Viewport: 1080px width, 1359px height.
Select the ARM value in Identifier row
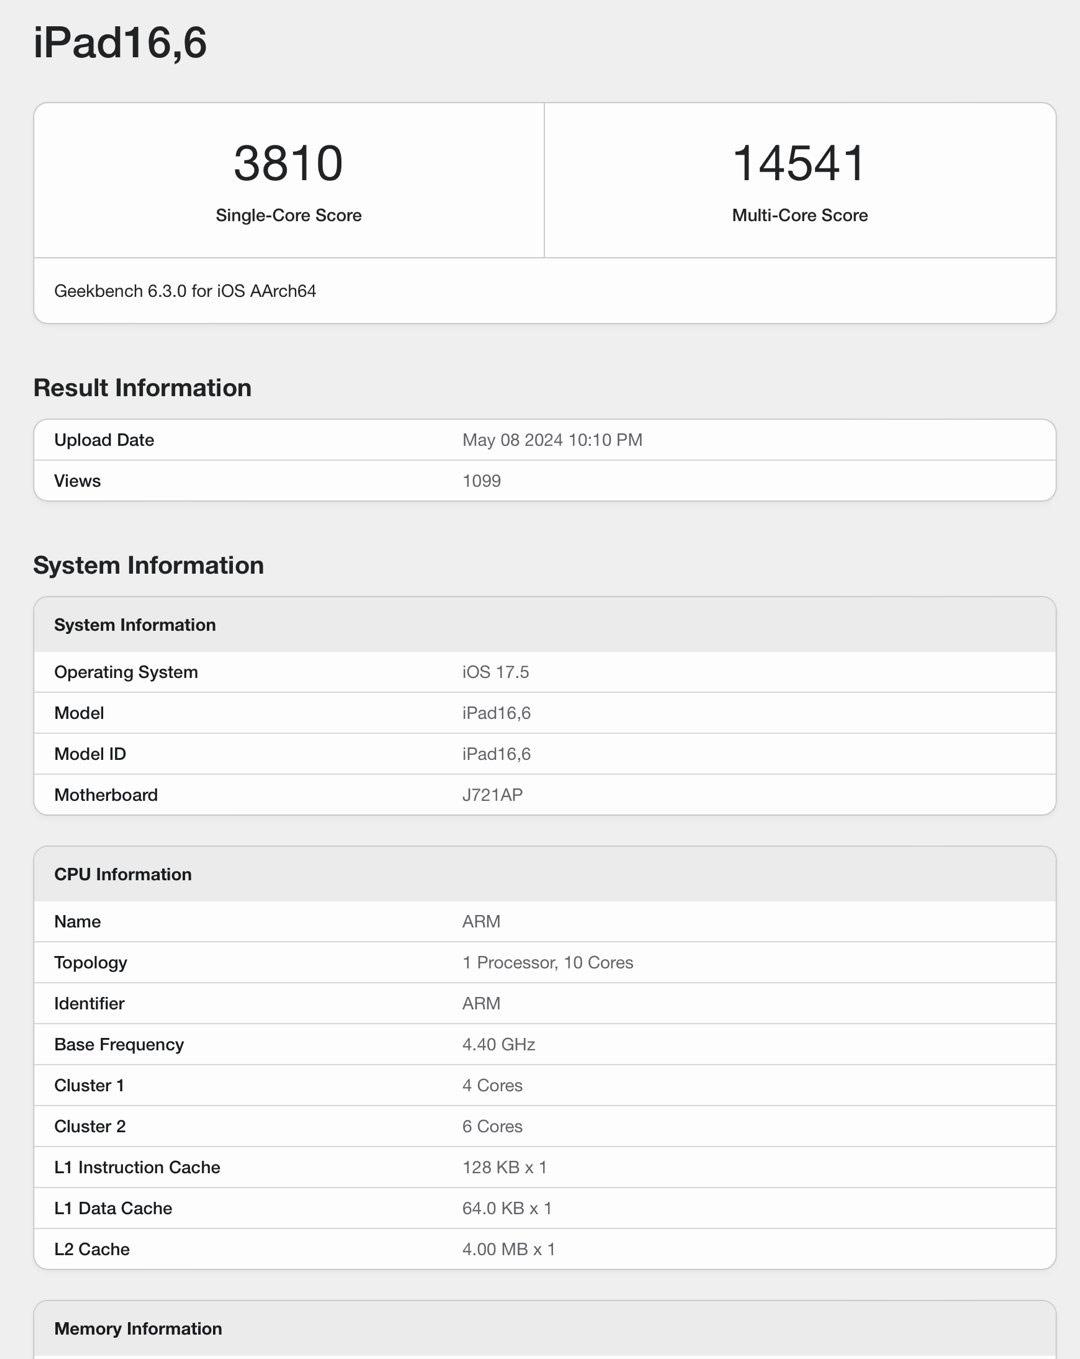(481, 1004)
